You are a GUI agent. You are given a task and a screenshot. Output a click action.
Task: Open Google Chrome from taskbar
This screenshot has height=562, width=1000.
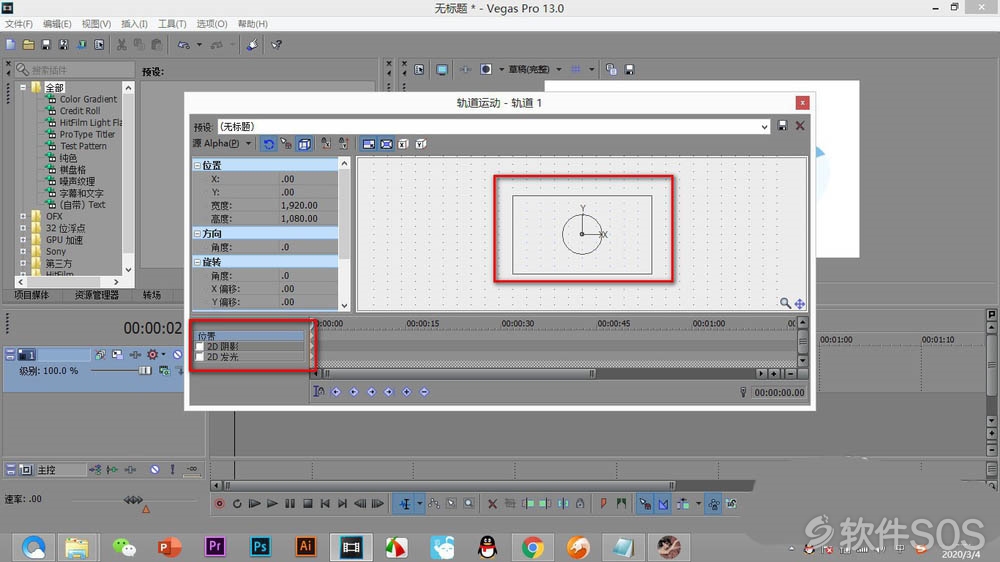pyautogui.click(x=533, y=547)
